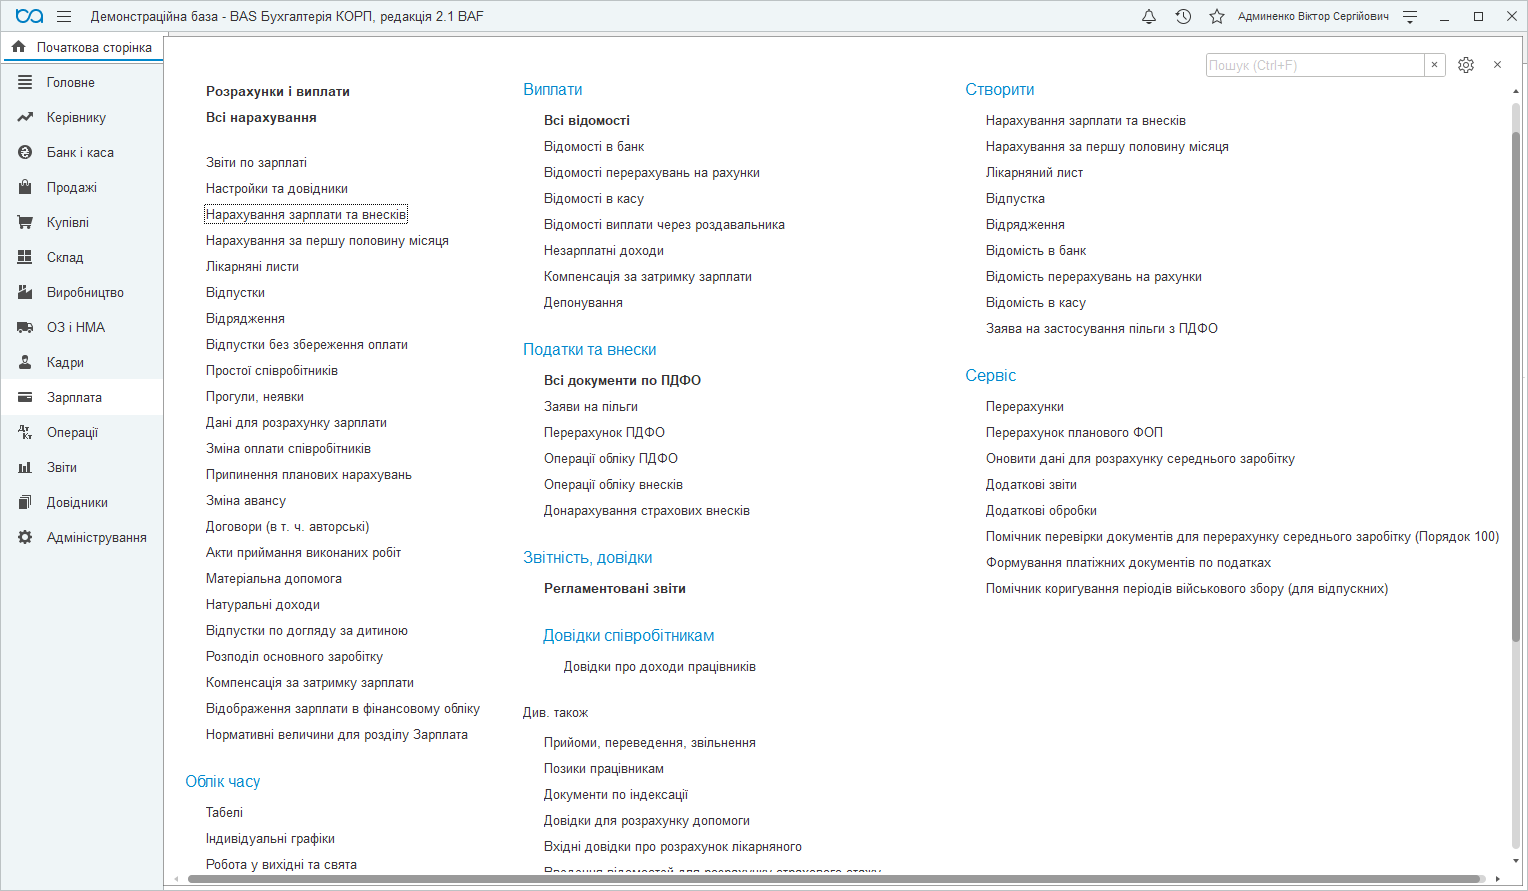Click the favorites star icon

(1217, 16)
